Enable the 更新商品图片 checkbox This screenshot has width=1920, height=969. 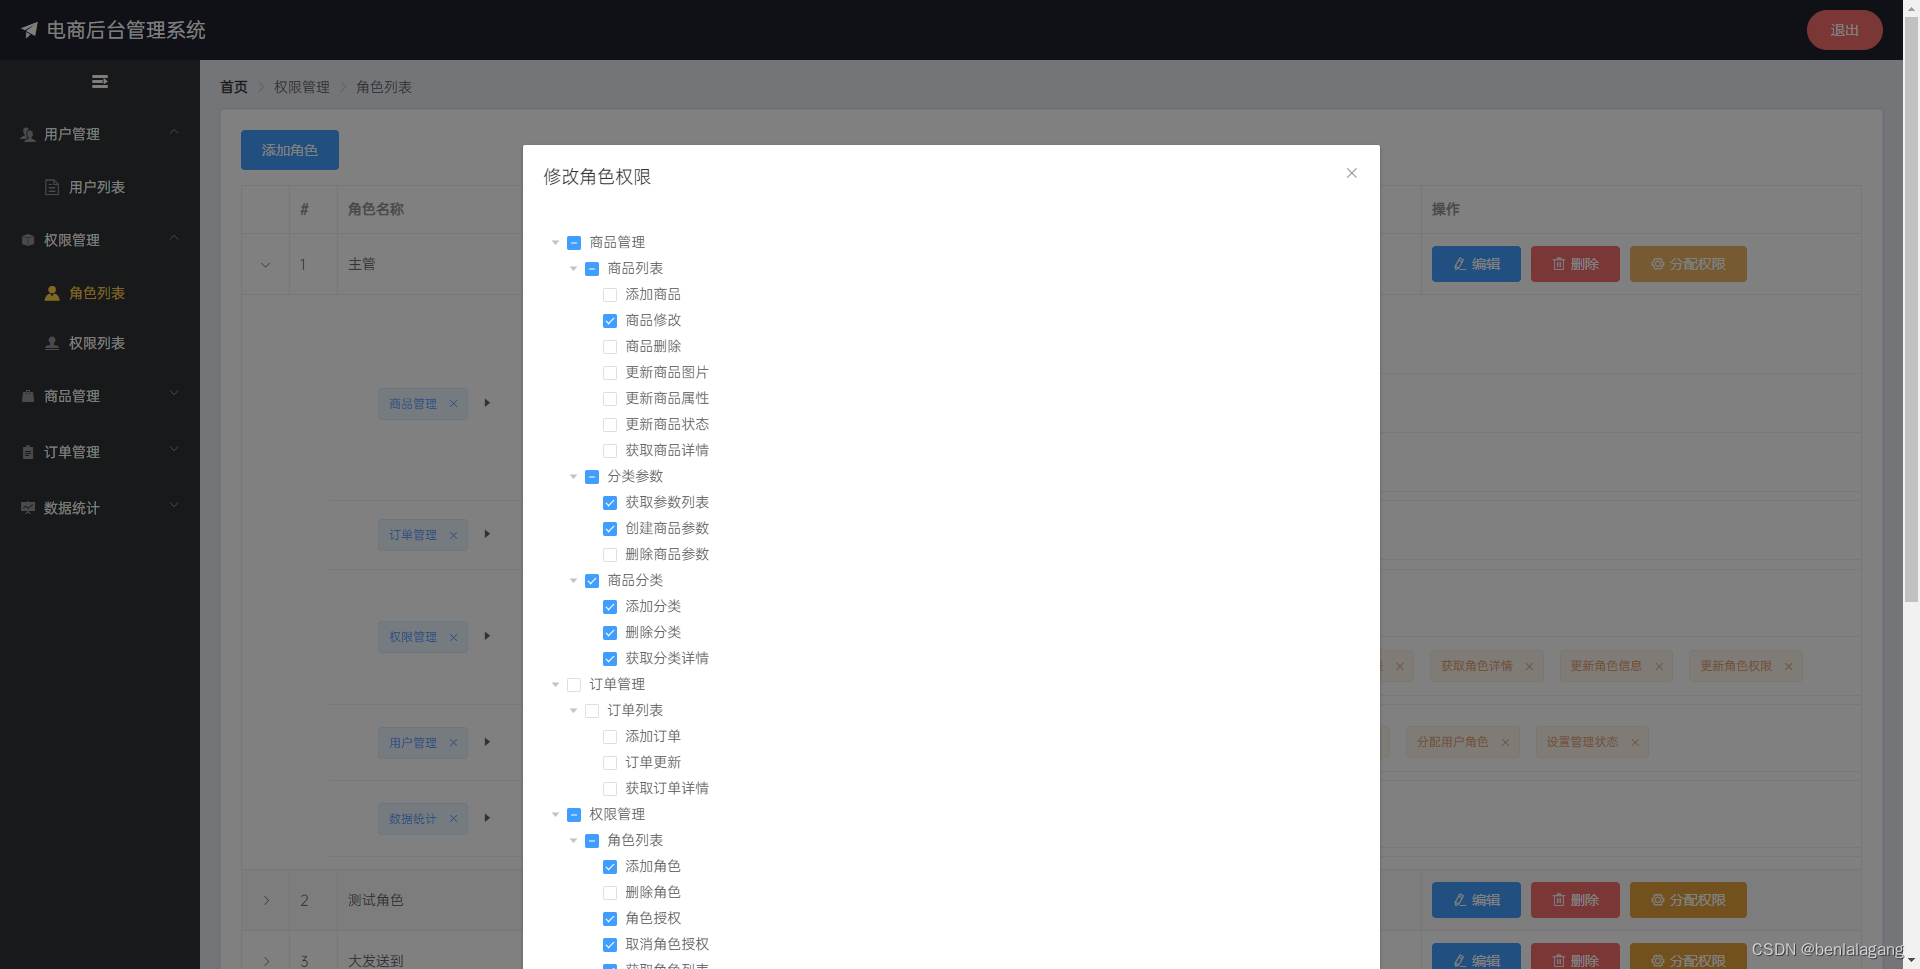[610, 373]
